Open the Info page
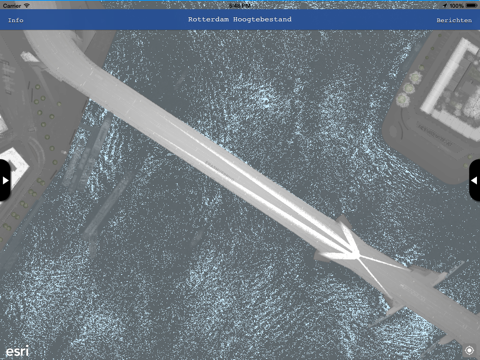The image size is (480, 360). click(16, 20)
